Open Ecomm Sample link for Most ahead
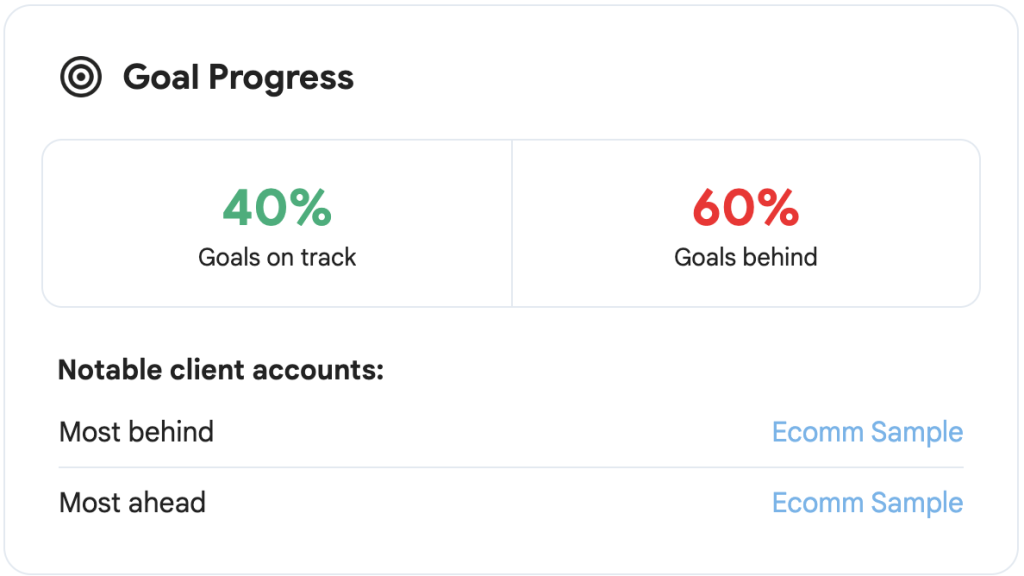 (x=867, y=503)
